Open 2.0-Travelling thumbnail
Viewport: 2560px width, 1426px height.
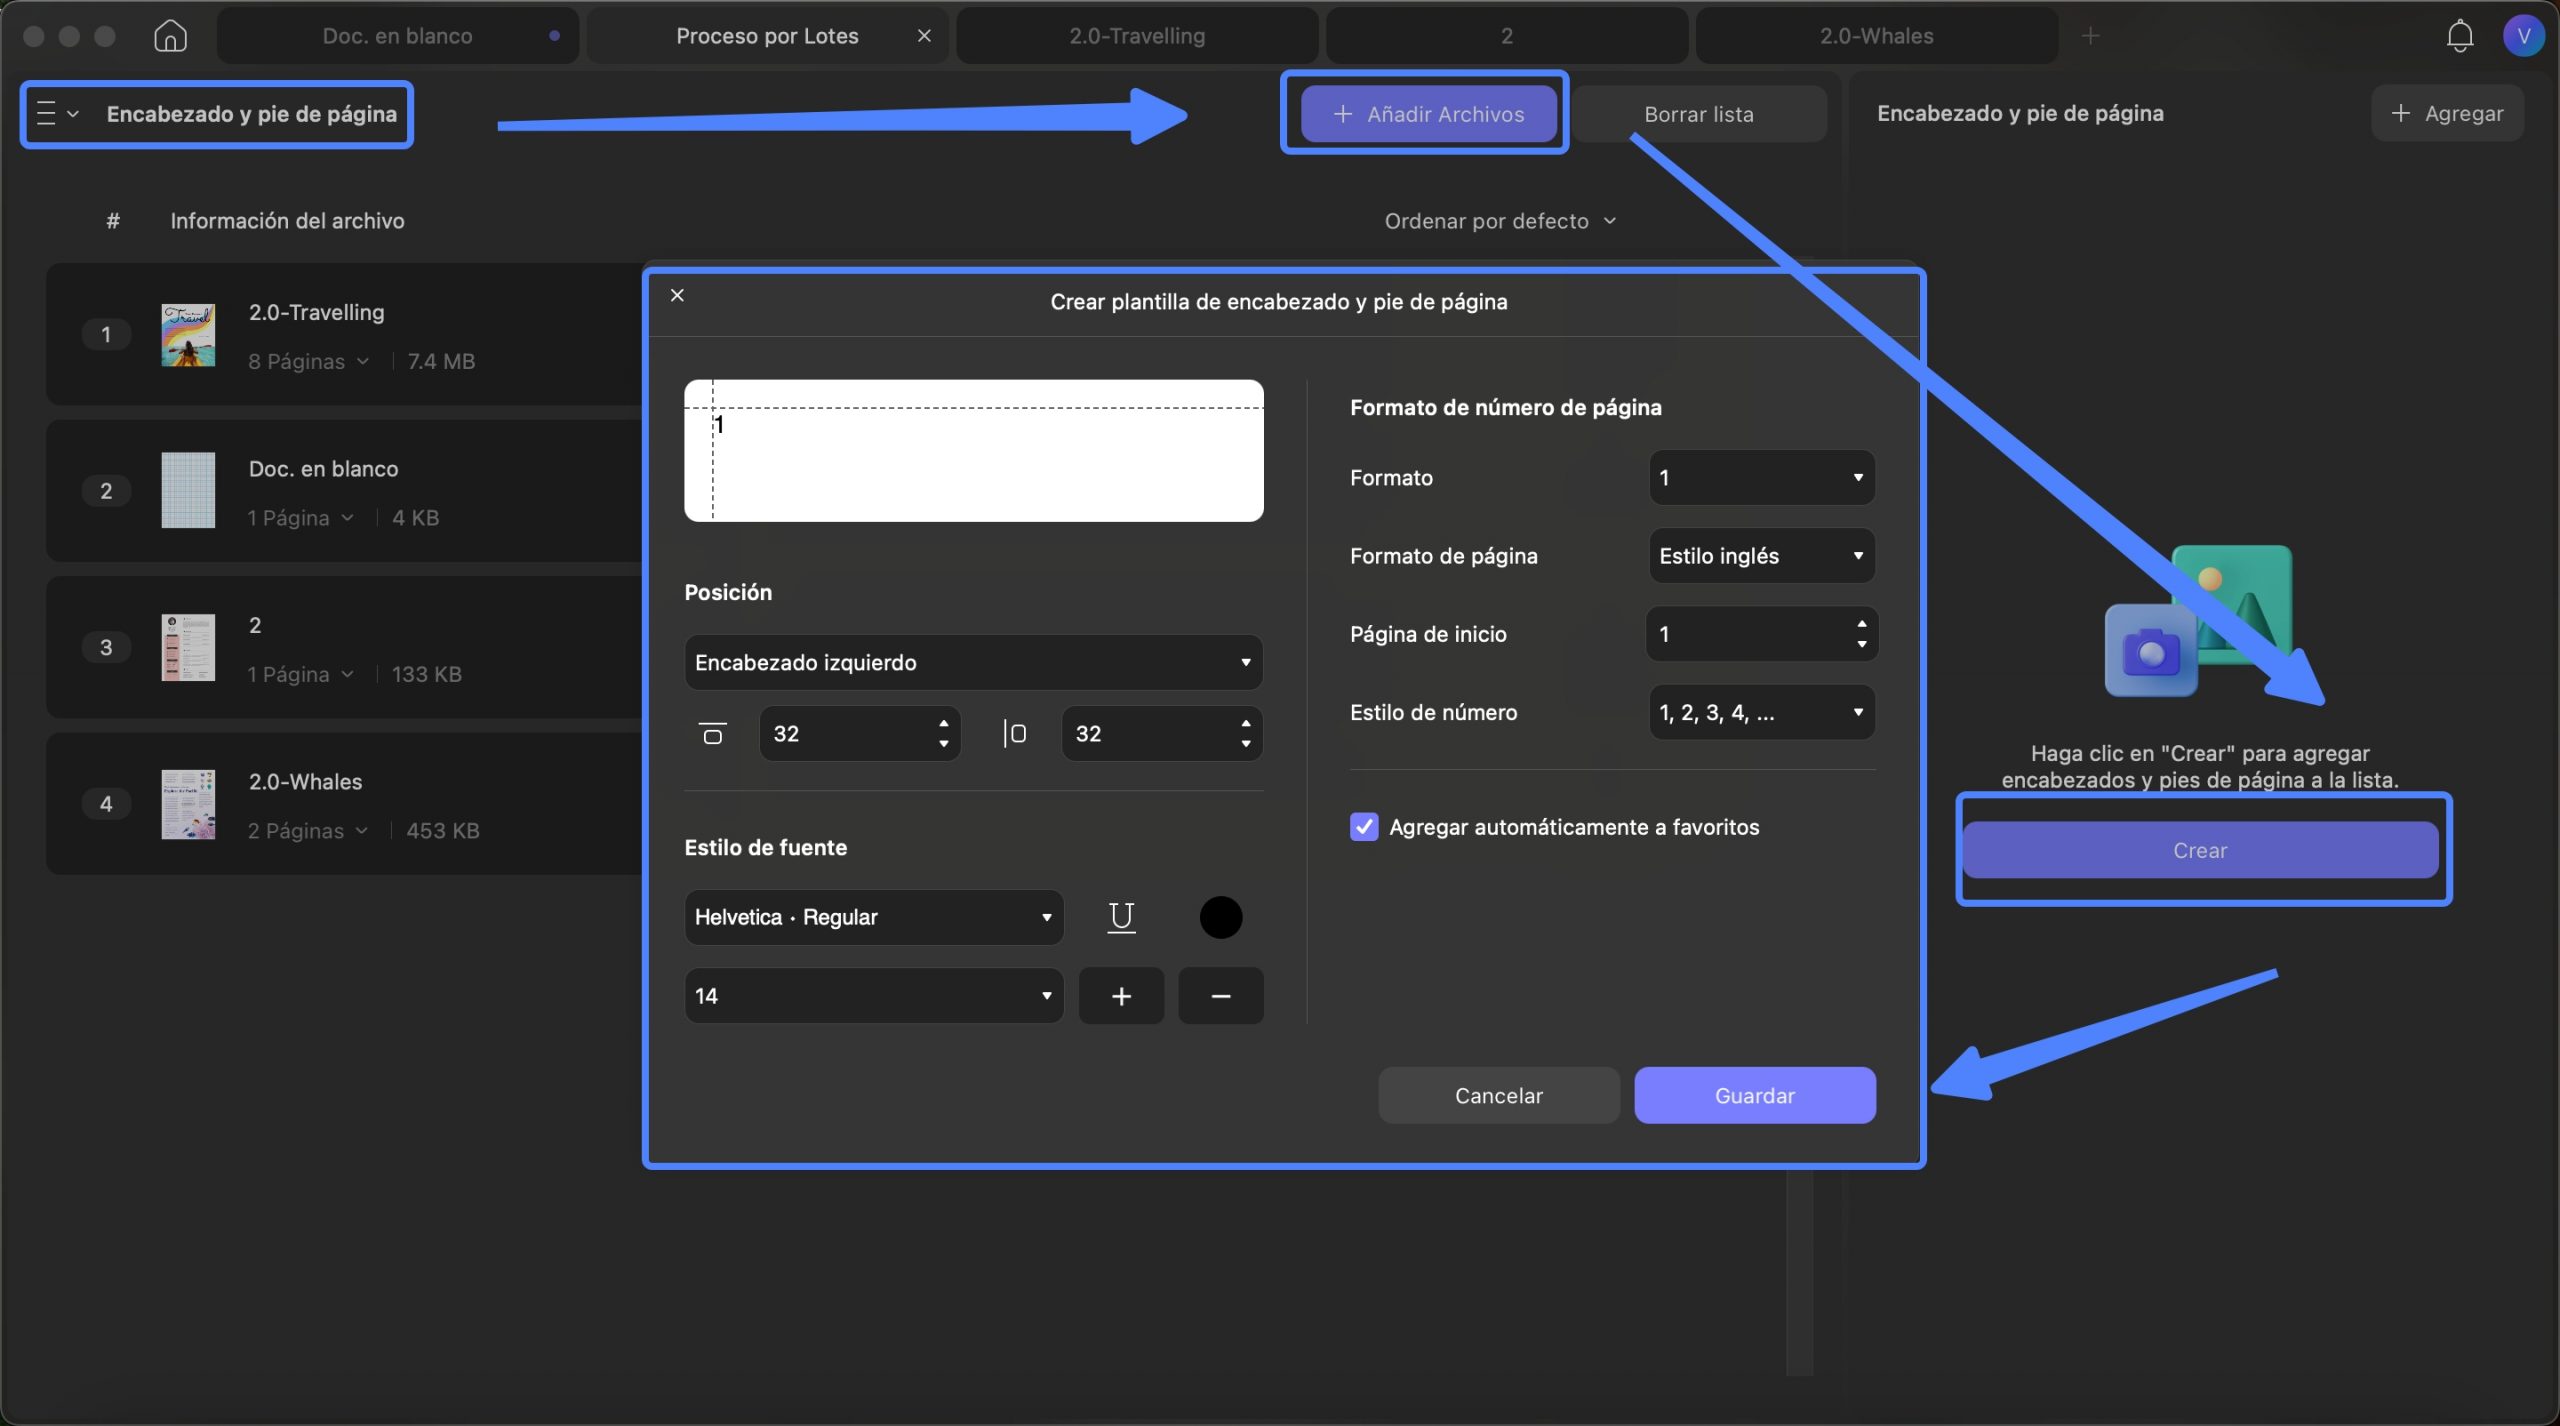188,335
